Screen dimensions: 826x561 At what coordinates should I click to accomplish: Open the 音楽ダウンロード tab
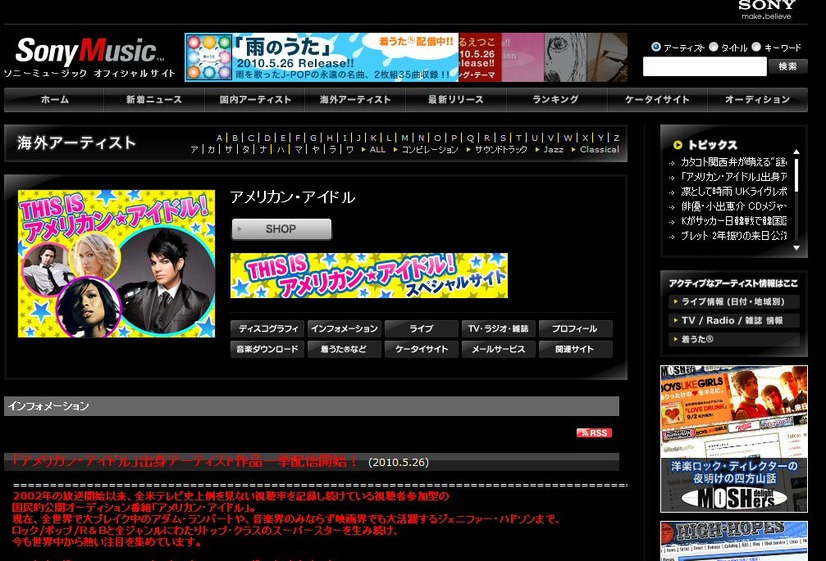coord(267,349)
